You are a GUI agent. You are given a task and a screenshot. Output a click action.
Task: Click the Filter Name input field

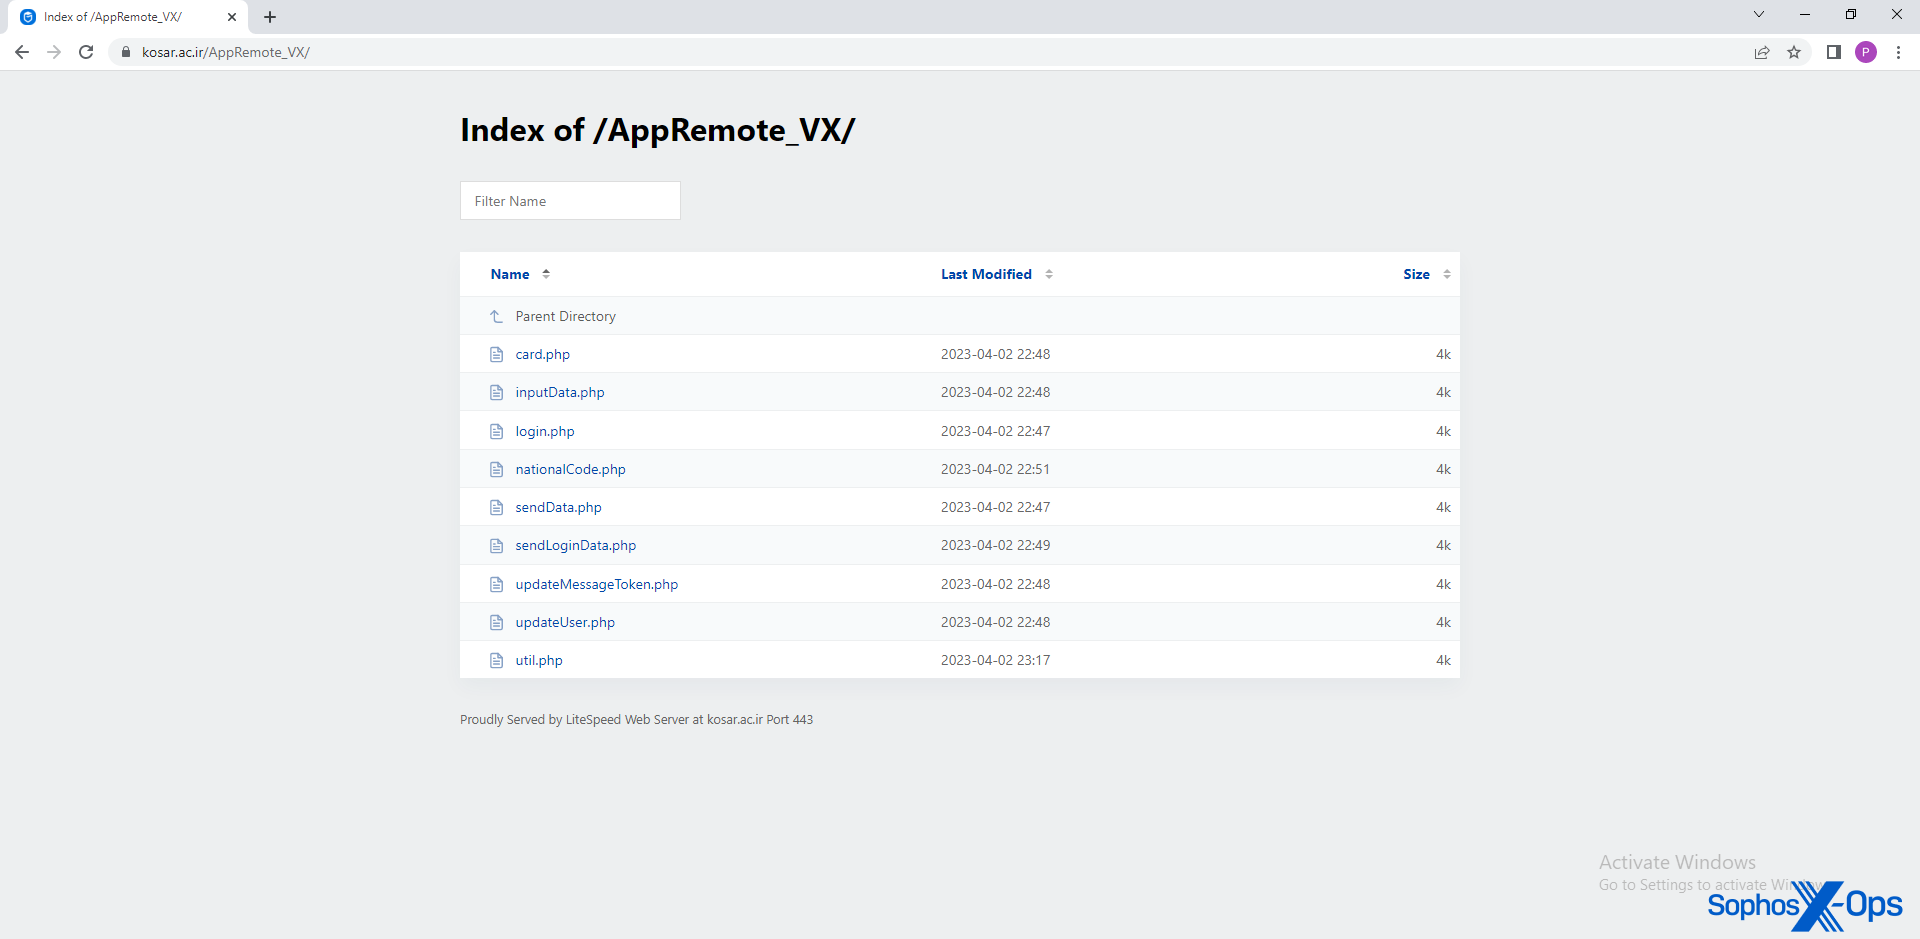[570, 201]
